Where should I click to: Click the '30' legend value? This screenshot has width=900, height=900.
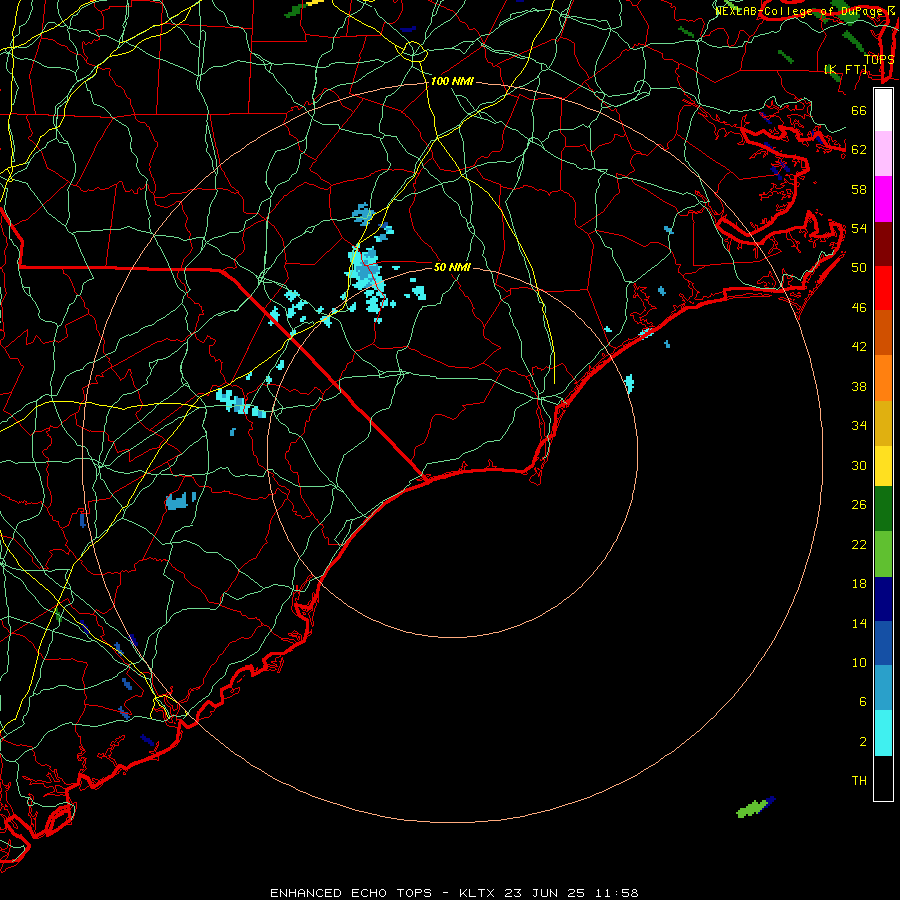(x=859, y=465)
